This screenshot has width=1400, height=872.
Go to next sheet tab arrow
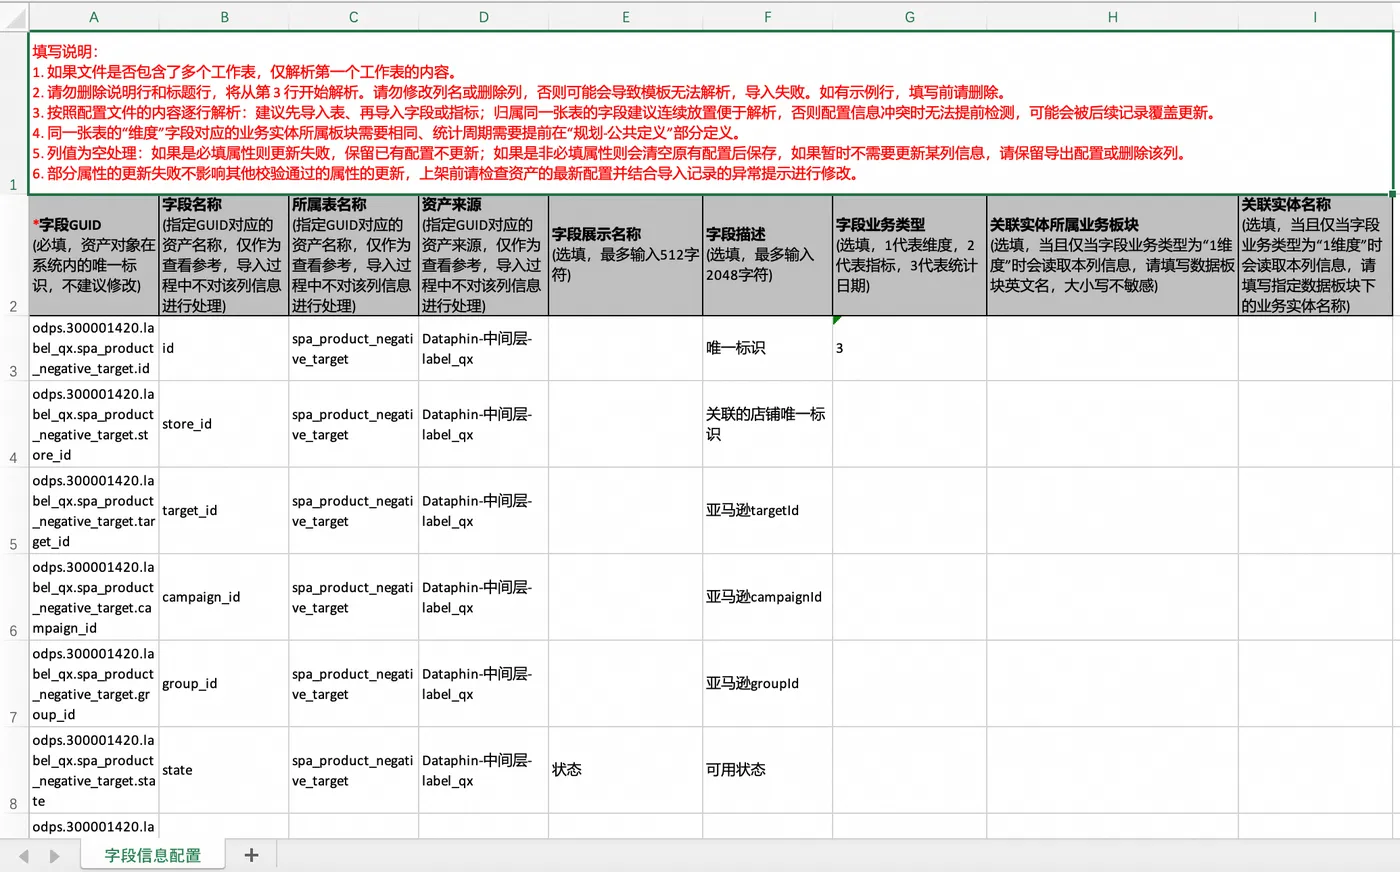54,856
